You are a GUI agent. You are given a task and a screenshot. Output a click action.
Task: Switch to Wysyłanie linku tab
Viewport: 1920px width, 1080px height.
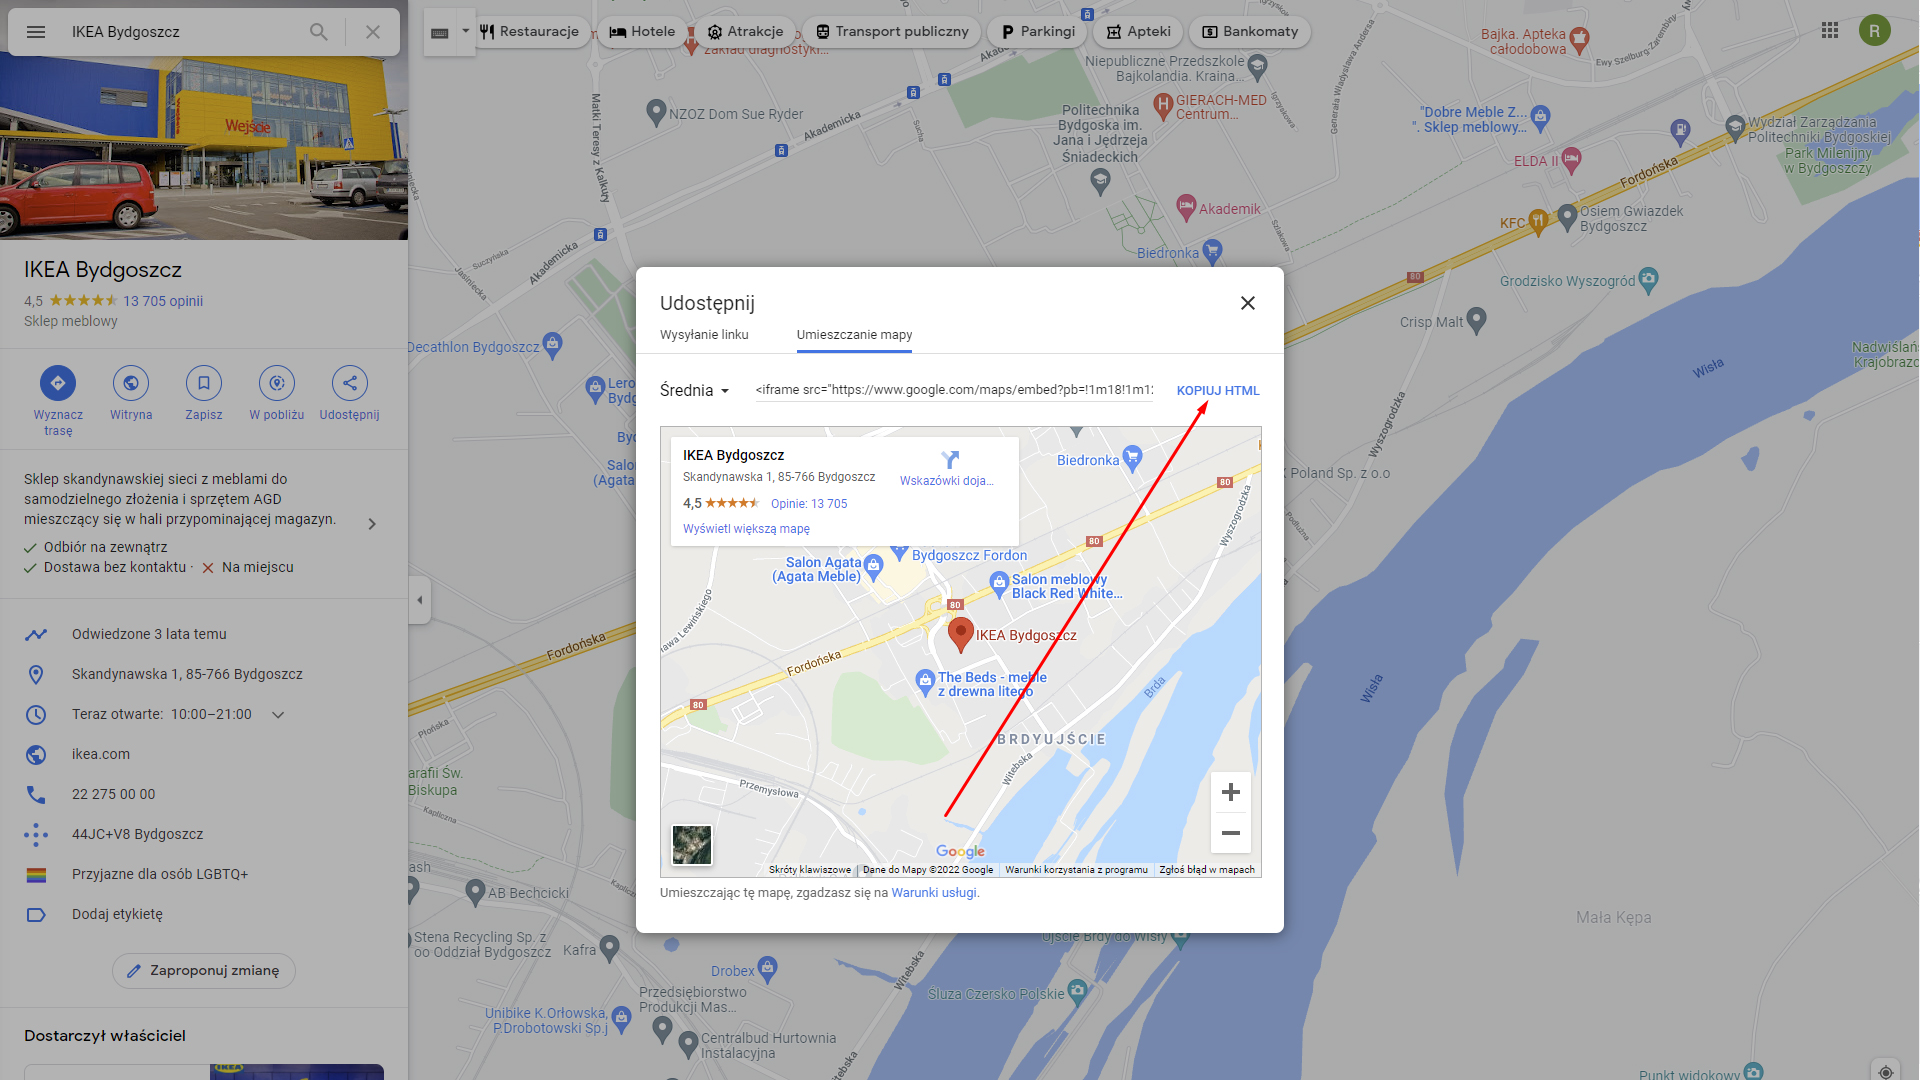pos(704,335)
